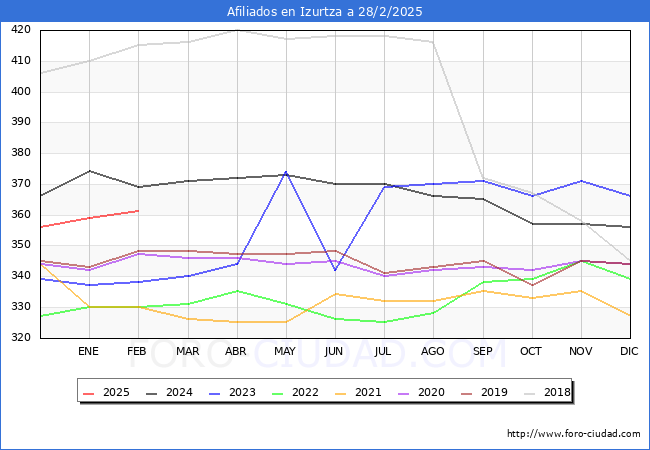The height and width of the screenshot is (450, 650).
Task: Click the NOV month axis label
Action: pyautogui.click(x=580, y=351)
